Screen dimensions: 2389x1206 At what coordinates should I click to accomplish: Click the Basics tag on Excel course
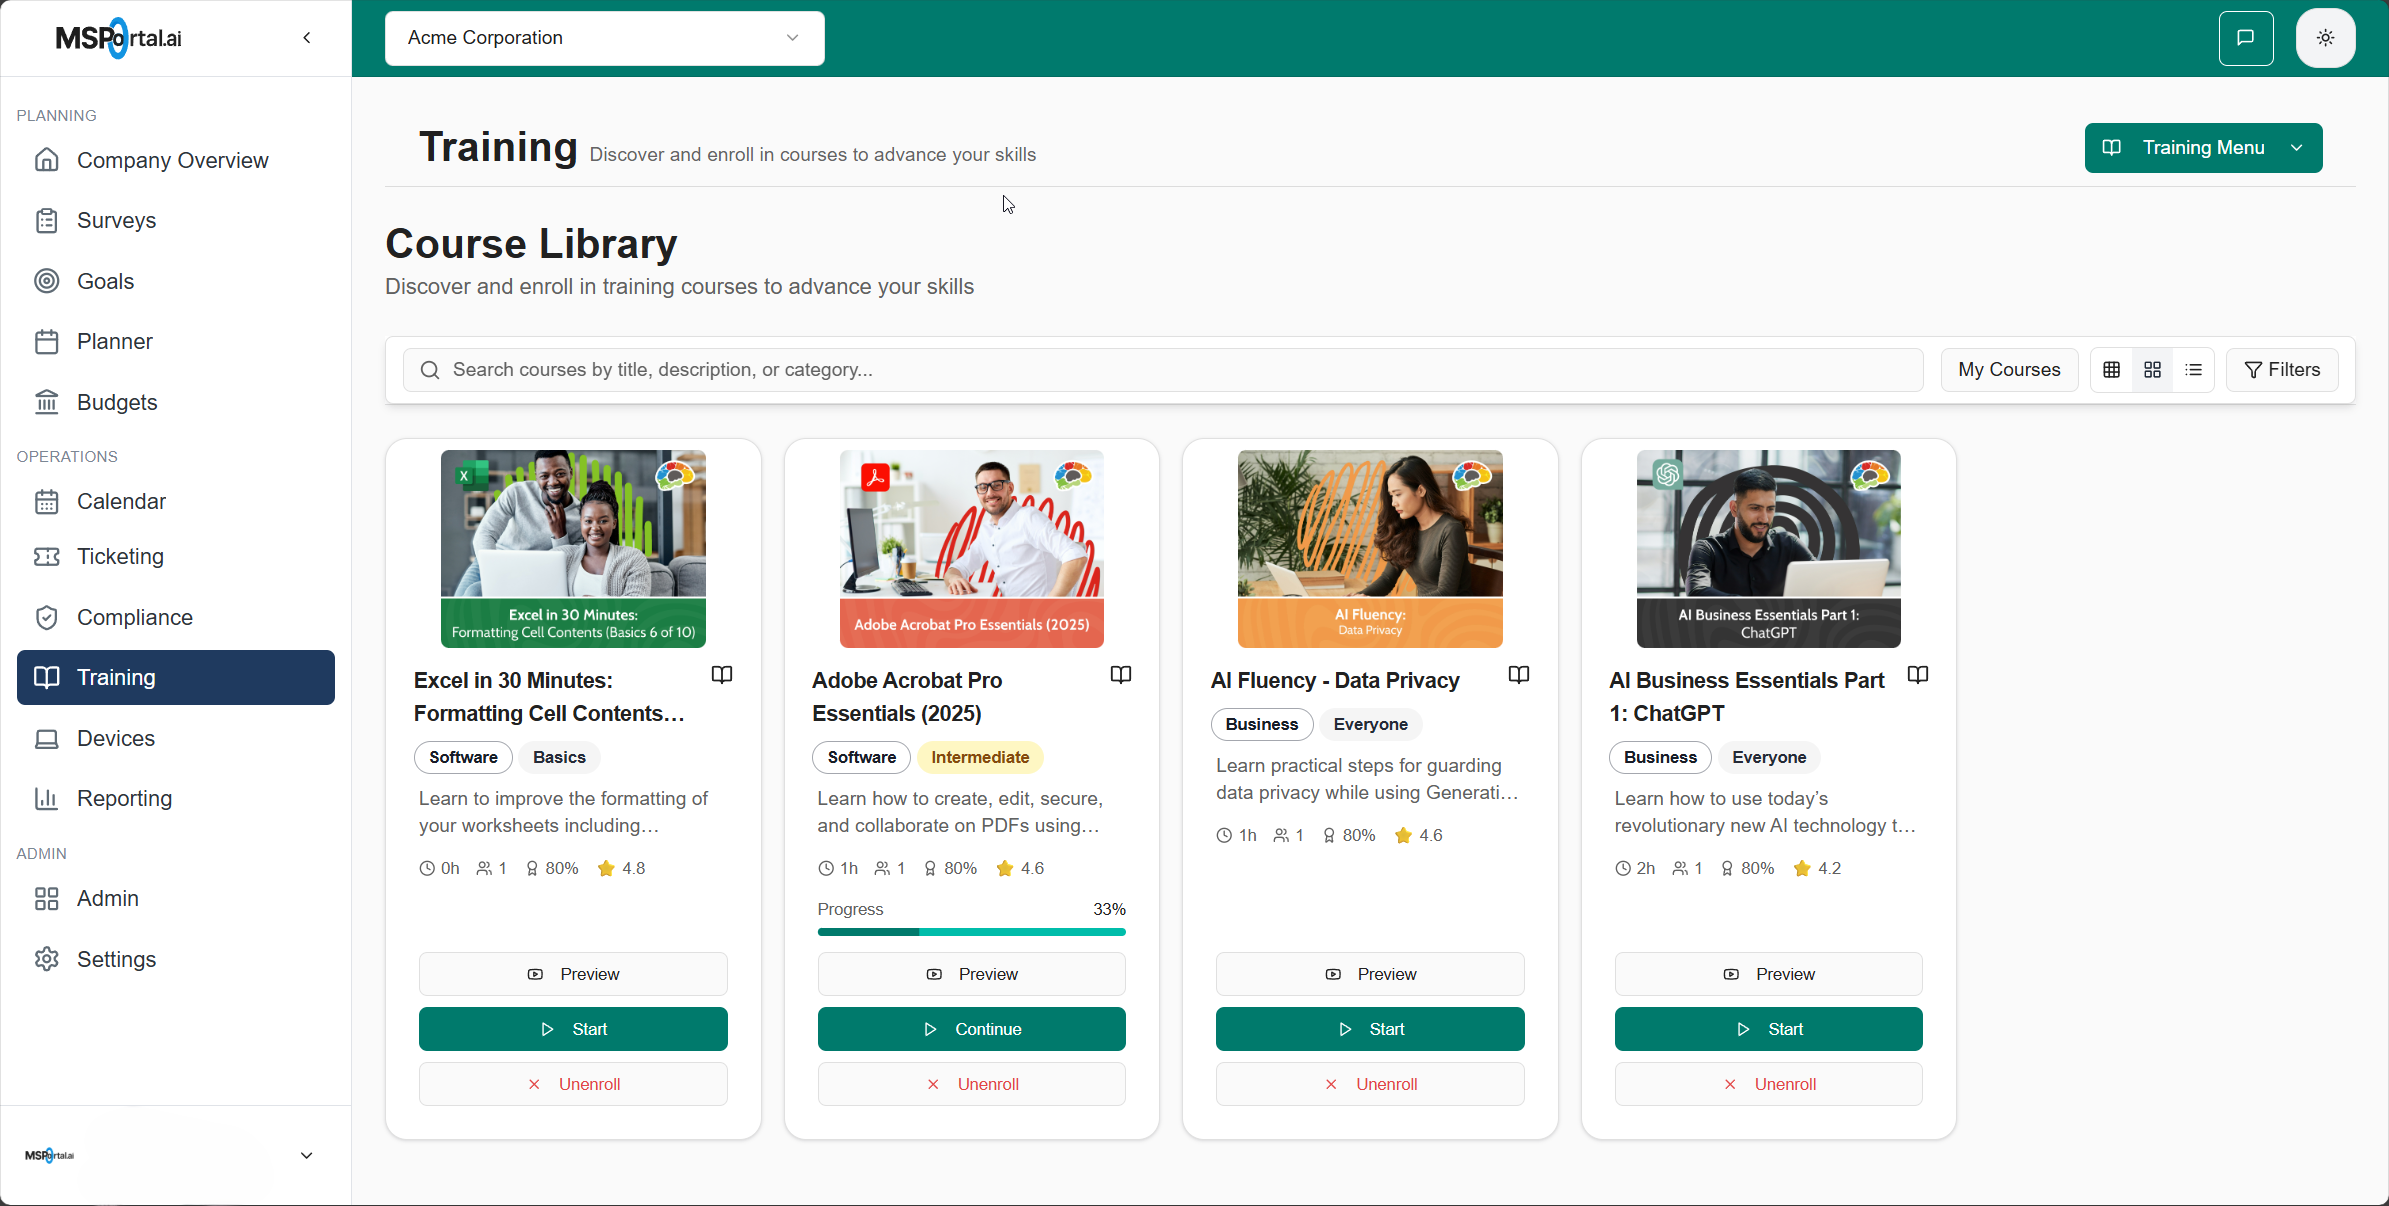pyautogui.click(x=559, y=757)
